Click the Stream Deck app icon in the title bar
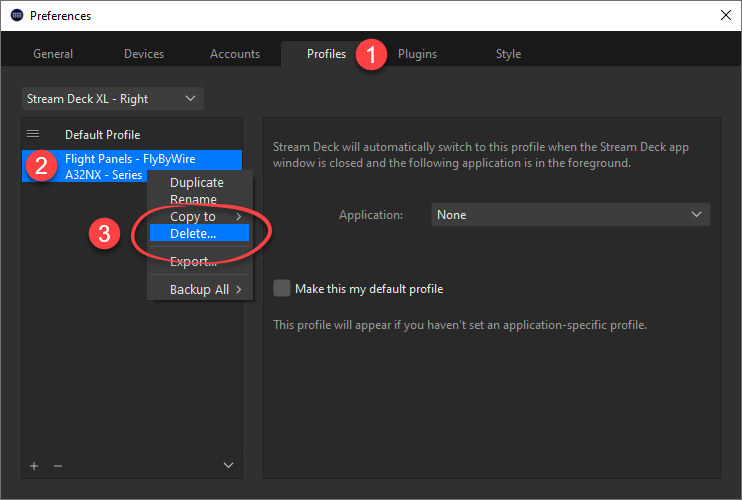Screen dimensions: 742x500 [x=17, y=15]
